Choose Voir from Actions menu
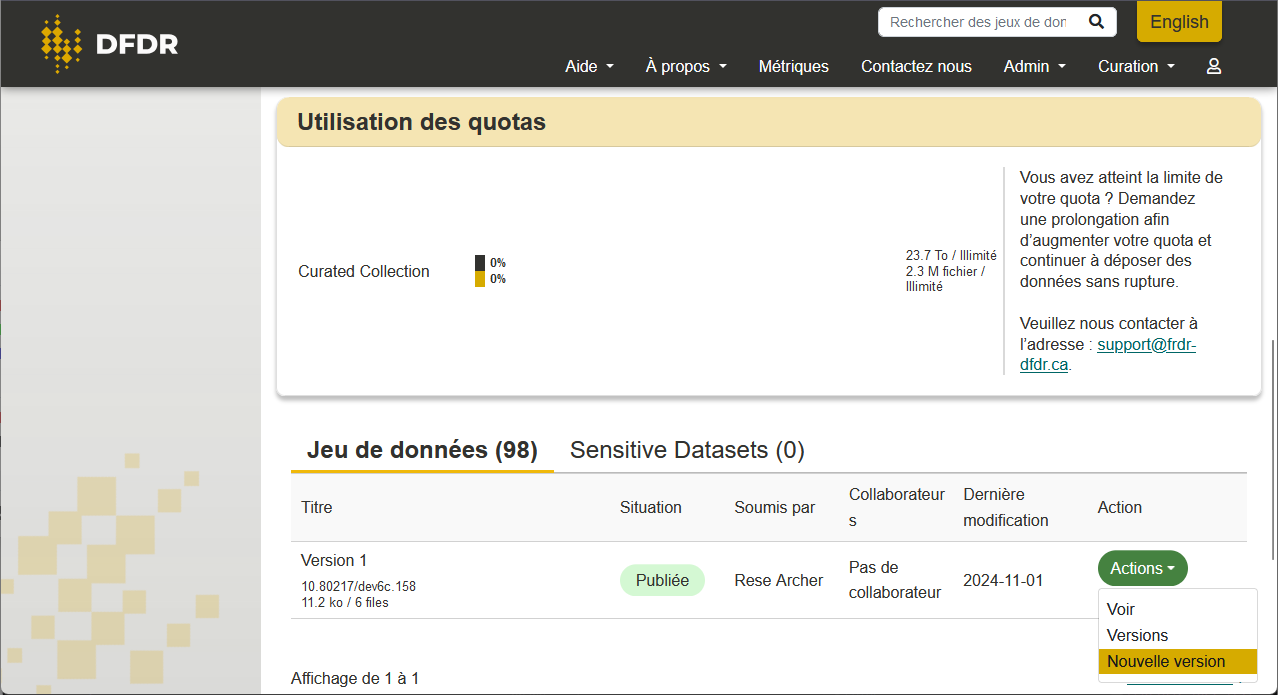Viewport: 1278px width, 695px height. pos(1177,609)
